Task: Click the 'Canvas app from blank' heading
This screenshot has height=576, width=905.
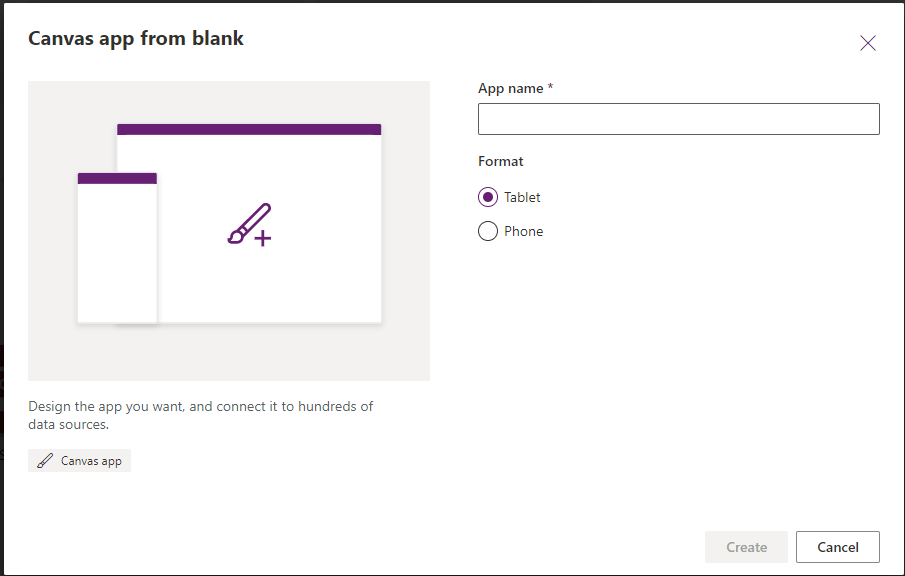Action: coord(136,39)
